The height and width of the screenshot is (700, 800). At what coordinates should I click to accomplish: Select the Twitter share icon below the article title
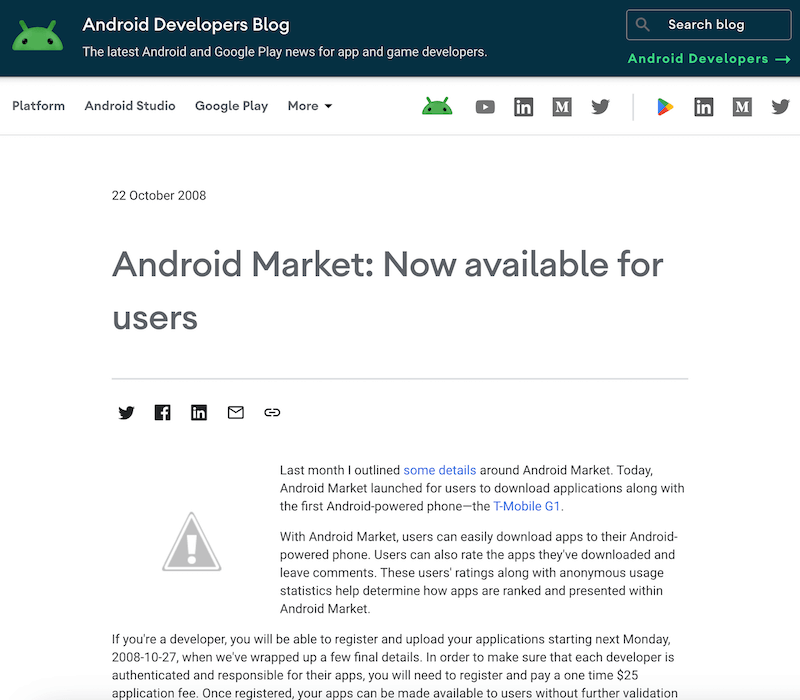pyautogui.click(x=126, y=412)
